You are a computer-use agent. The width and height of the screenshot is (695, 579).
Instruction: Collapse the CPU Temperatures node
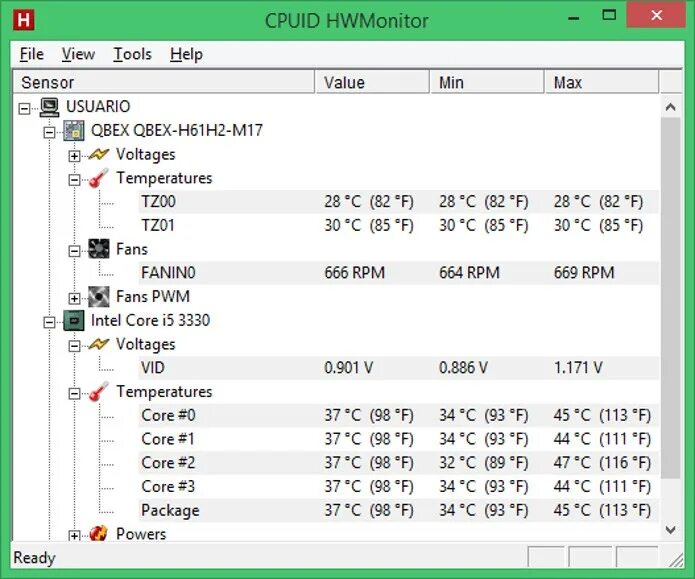[74, 393]
